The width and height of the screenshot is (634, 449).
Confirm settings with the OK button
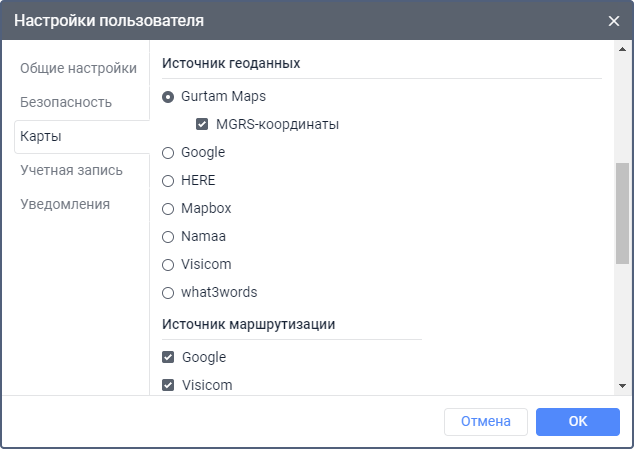pos(577,422)
